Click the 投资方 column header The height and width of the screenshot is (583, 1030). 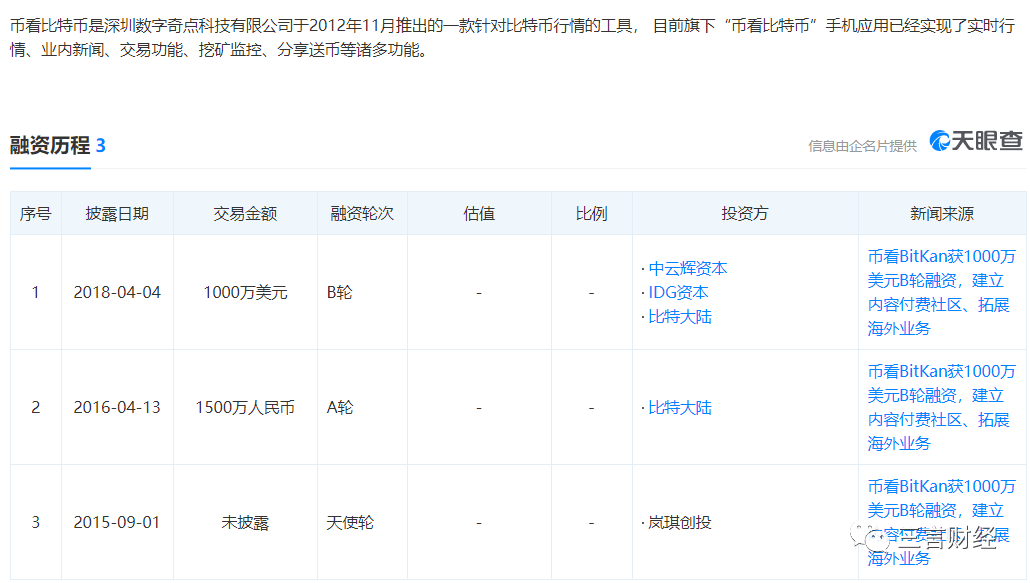(745, 213)
